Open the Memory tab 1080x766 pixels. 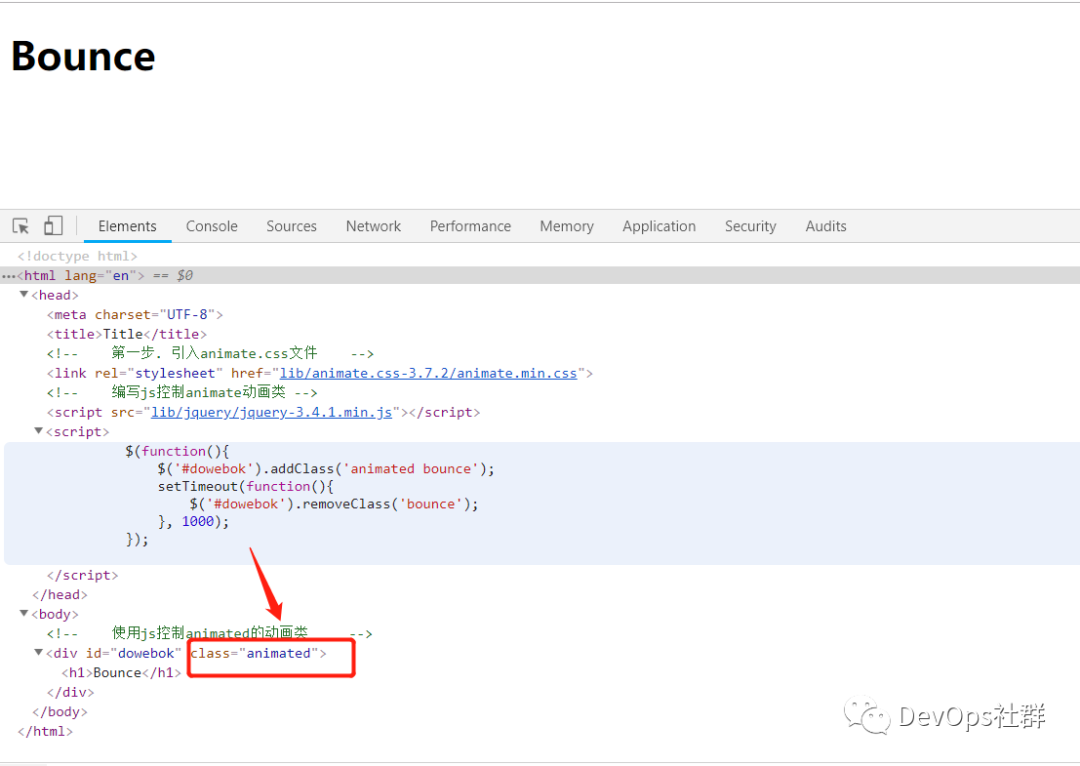(x=567, y=226)
